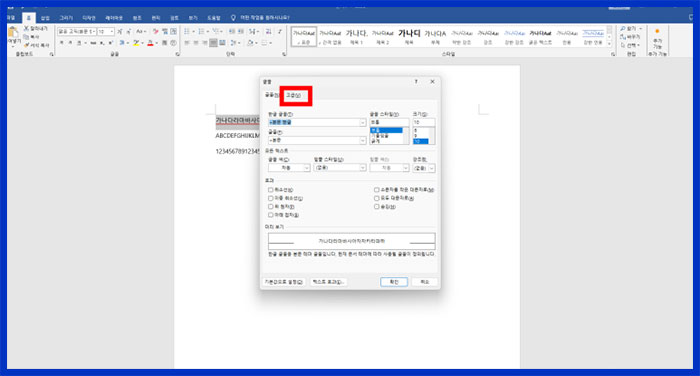Click the Font style input field
The image size is (700, 376).
(389, 122)
